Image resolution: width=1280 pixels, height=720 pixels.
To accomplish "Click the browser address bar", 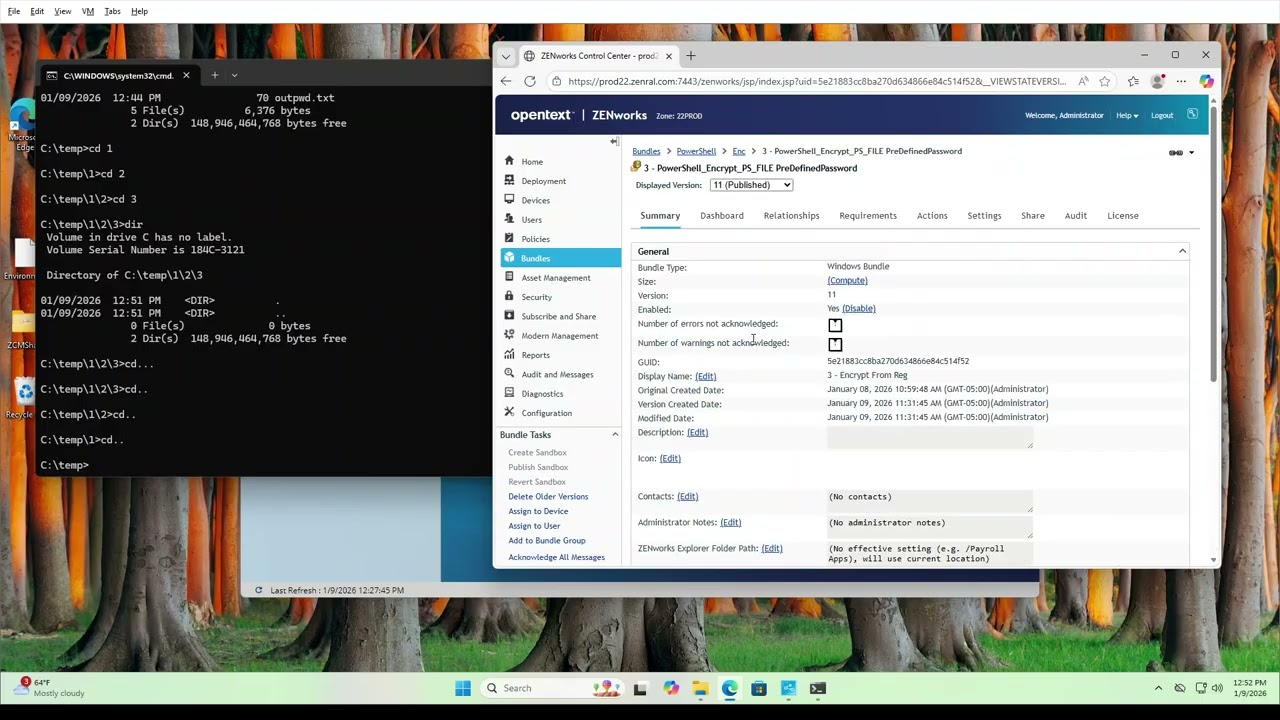I will point(817,82).
